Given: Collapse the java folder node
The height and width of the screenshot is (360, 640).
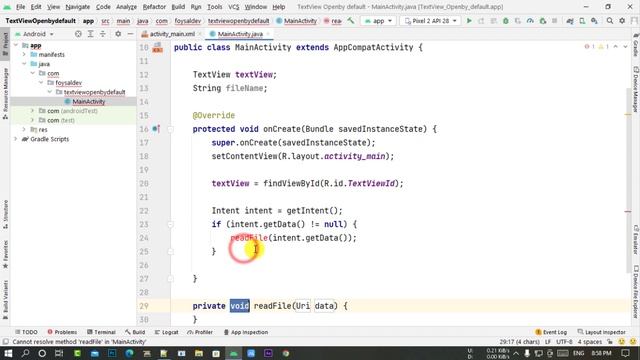Looking at the screenshot, I should (x=24, y=64).
